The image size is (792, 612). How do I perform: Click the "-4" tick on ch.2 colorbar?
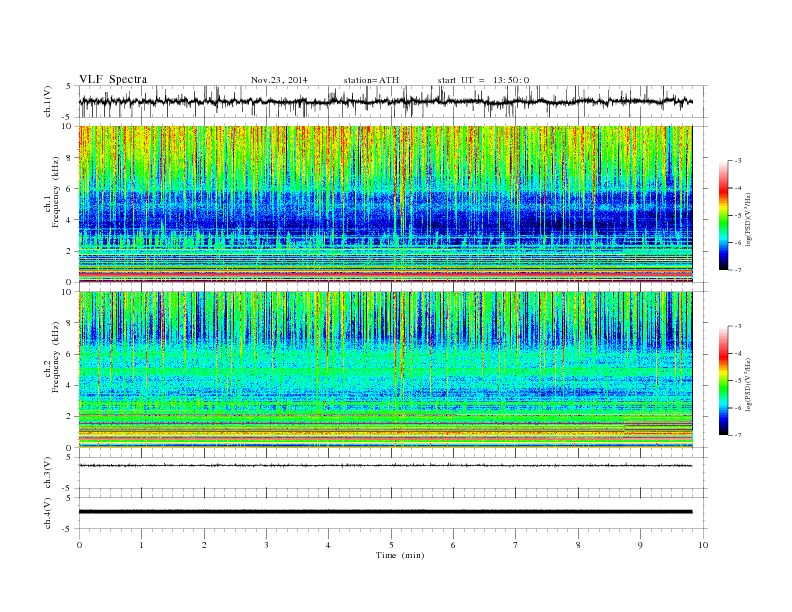point(738,353)
